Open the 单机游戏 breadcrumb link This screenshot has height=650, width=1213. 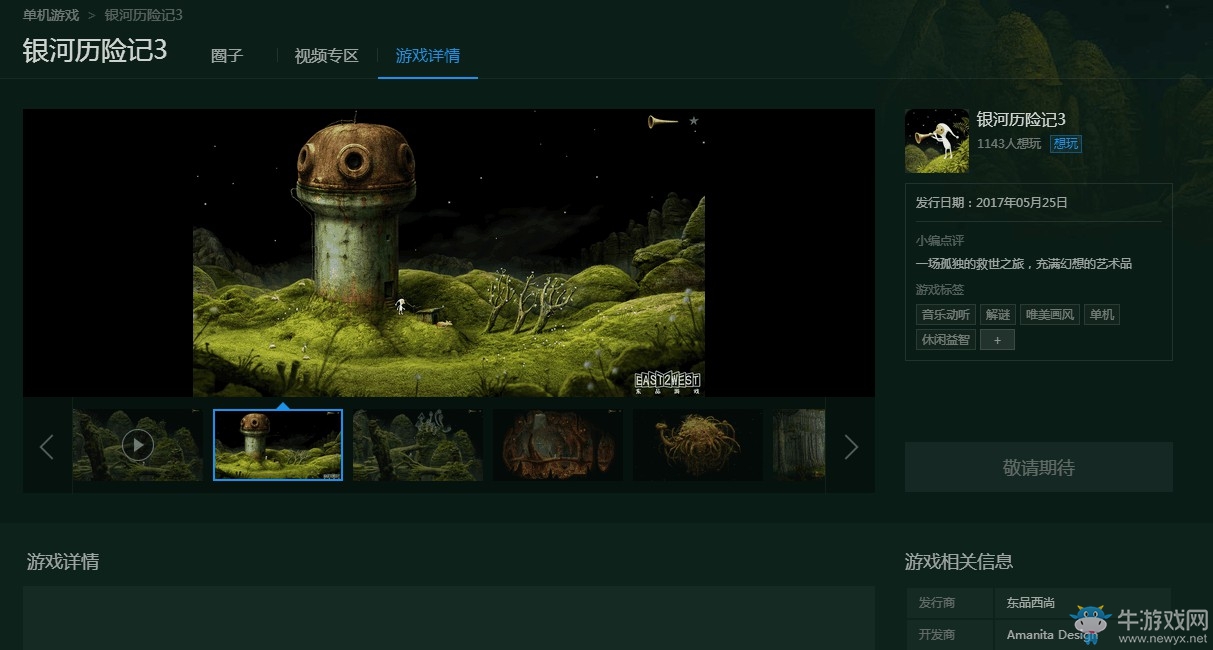tap(51, 15)
